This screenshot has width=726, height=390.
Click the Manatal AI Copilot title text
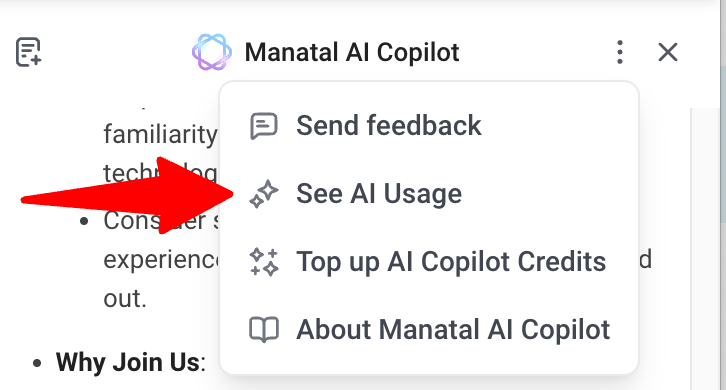coord(352,52)
